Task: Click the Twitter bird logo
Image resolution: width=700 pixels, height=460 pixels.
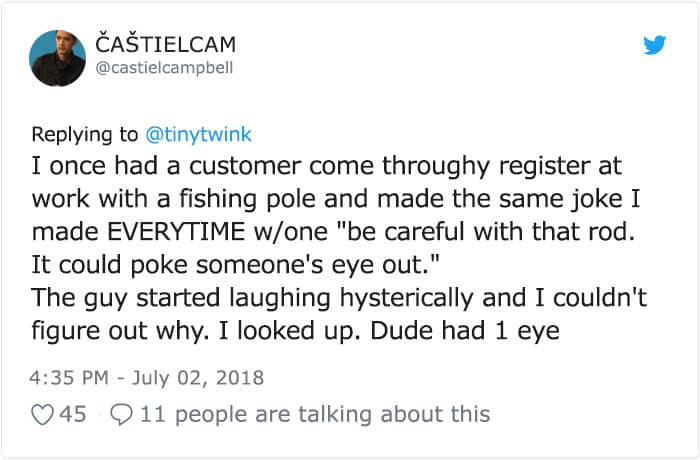Action: [655, 45]
